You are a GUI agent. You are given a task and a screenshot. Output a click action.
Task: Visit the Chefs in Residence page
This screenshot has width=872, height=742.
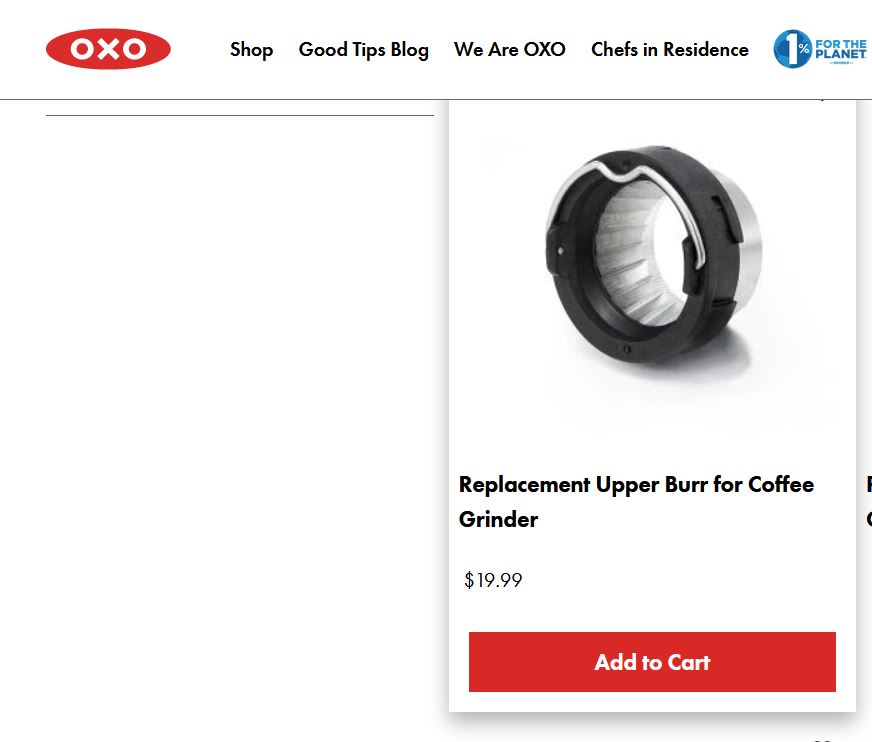tap(669, 49)
